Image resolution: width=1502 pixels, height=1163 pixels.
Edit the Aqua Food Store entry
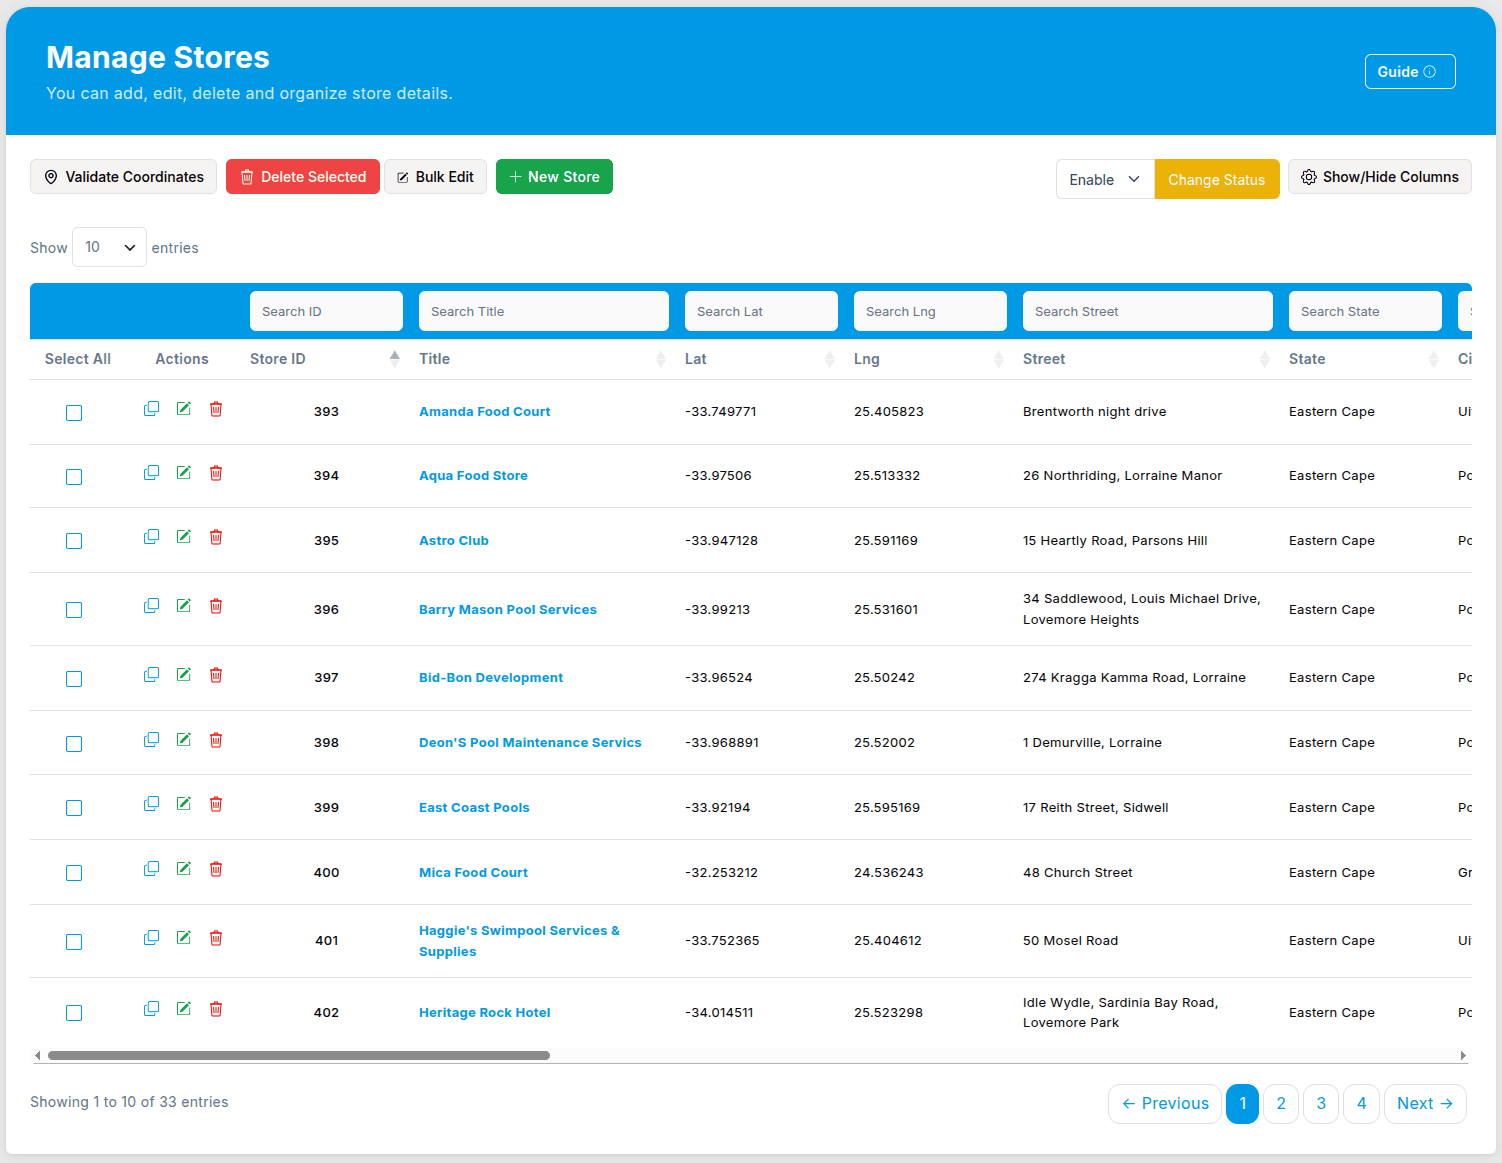[x=184, y=473]
